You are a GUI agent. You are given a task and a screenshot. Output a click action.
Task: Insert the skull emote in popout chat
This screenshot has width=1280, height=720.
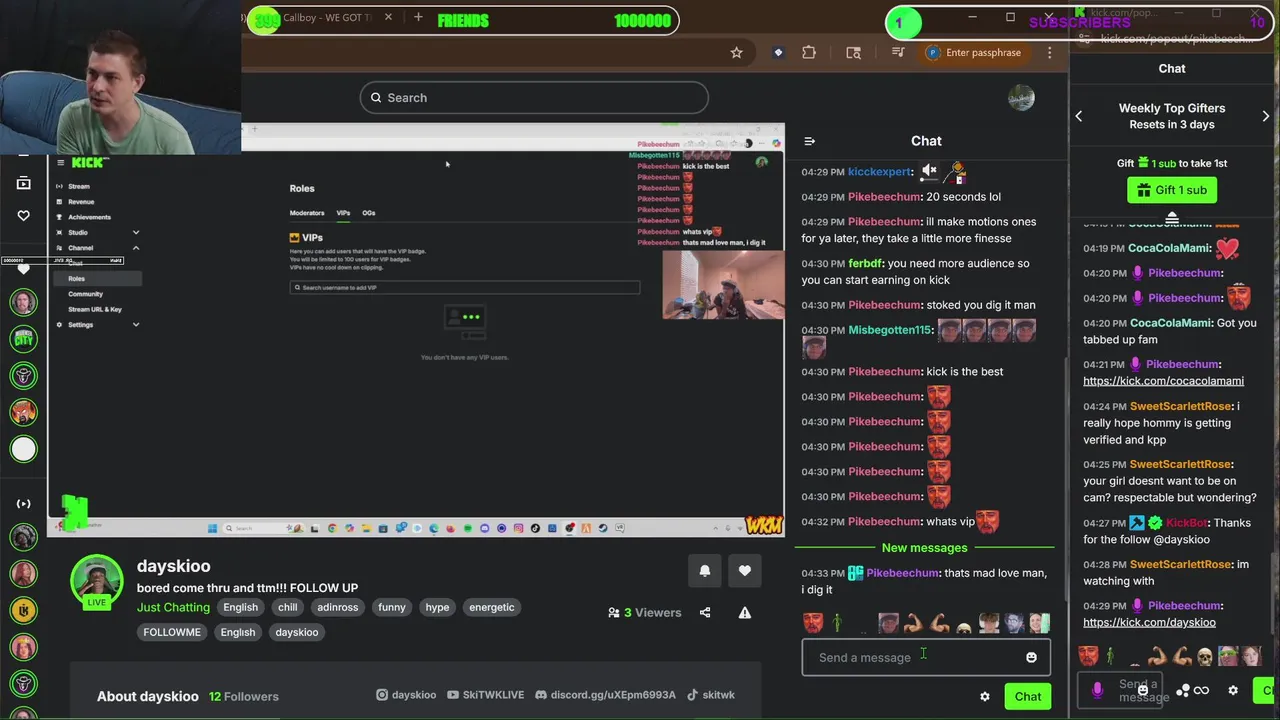1205,657
